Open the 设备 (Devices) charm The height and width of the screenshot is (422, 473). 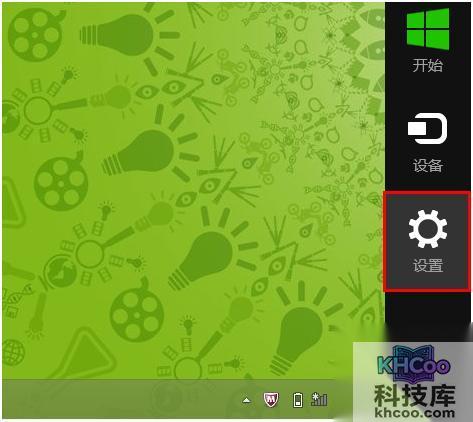(428, 142)
